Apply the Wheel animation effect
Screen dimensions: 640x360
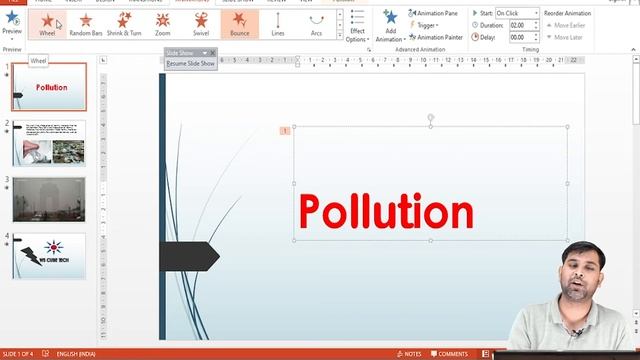[47, 24]
